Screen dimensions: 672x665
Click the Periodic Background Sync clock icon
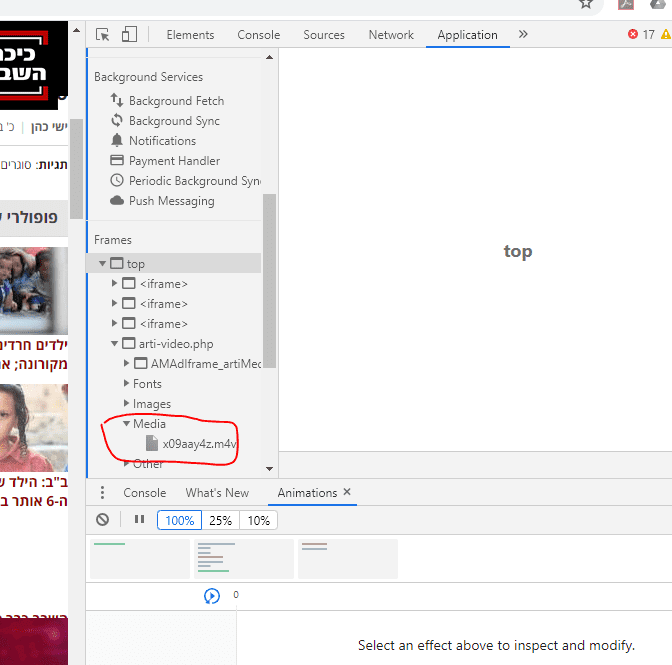117,180
